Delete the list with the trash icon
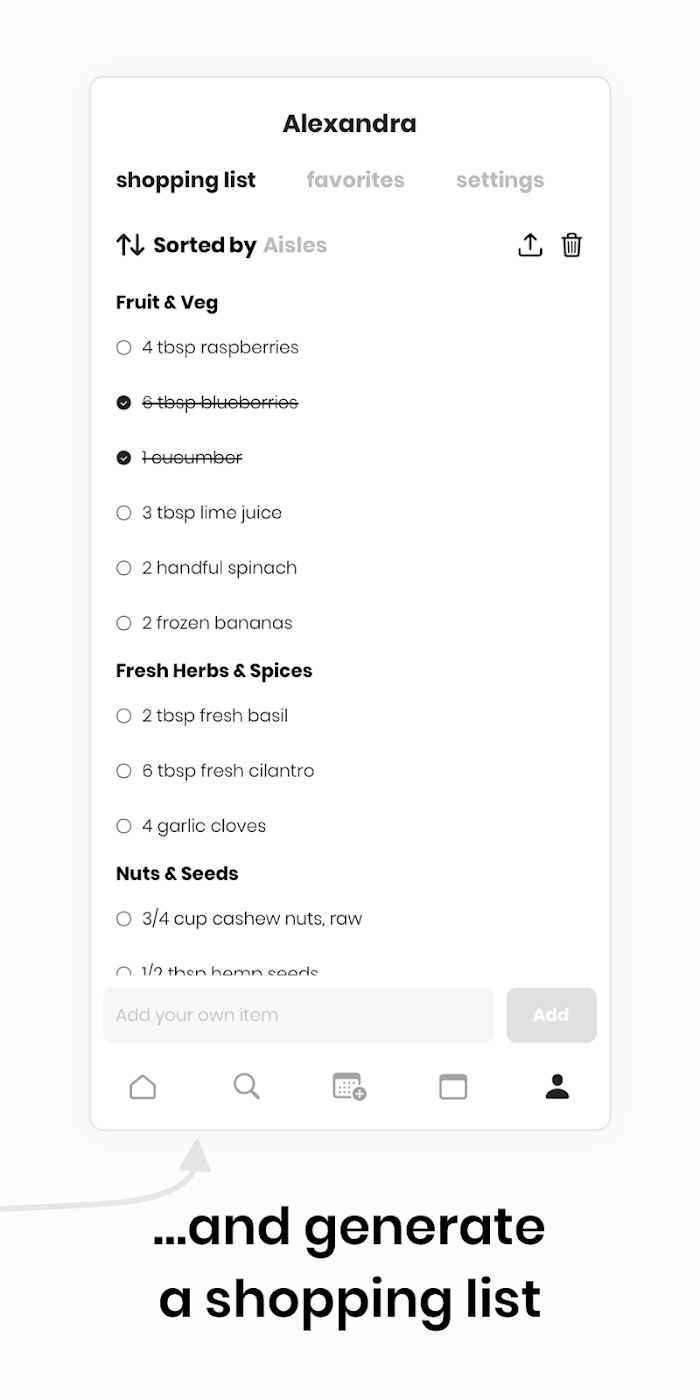Image resolution: width=700 pixels, height=1400 pixels. 571,245
